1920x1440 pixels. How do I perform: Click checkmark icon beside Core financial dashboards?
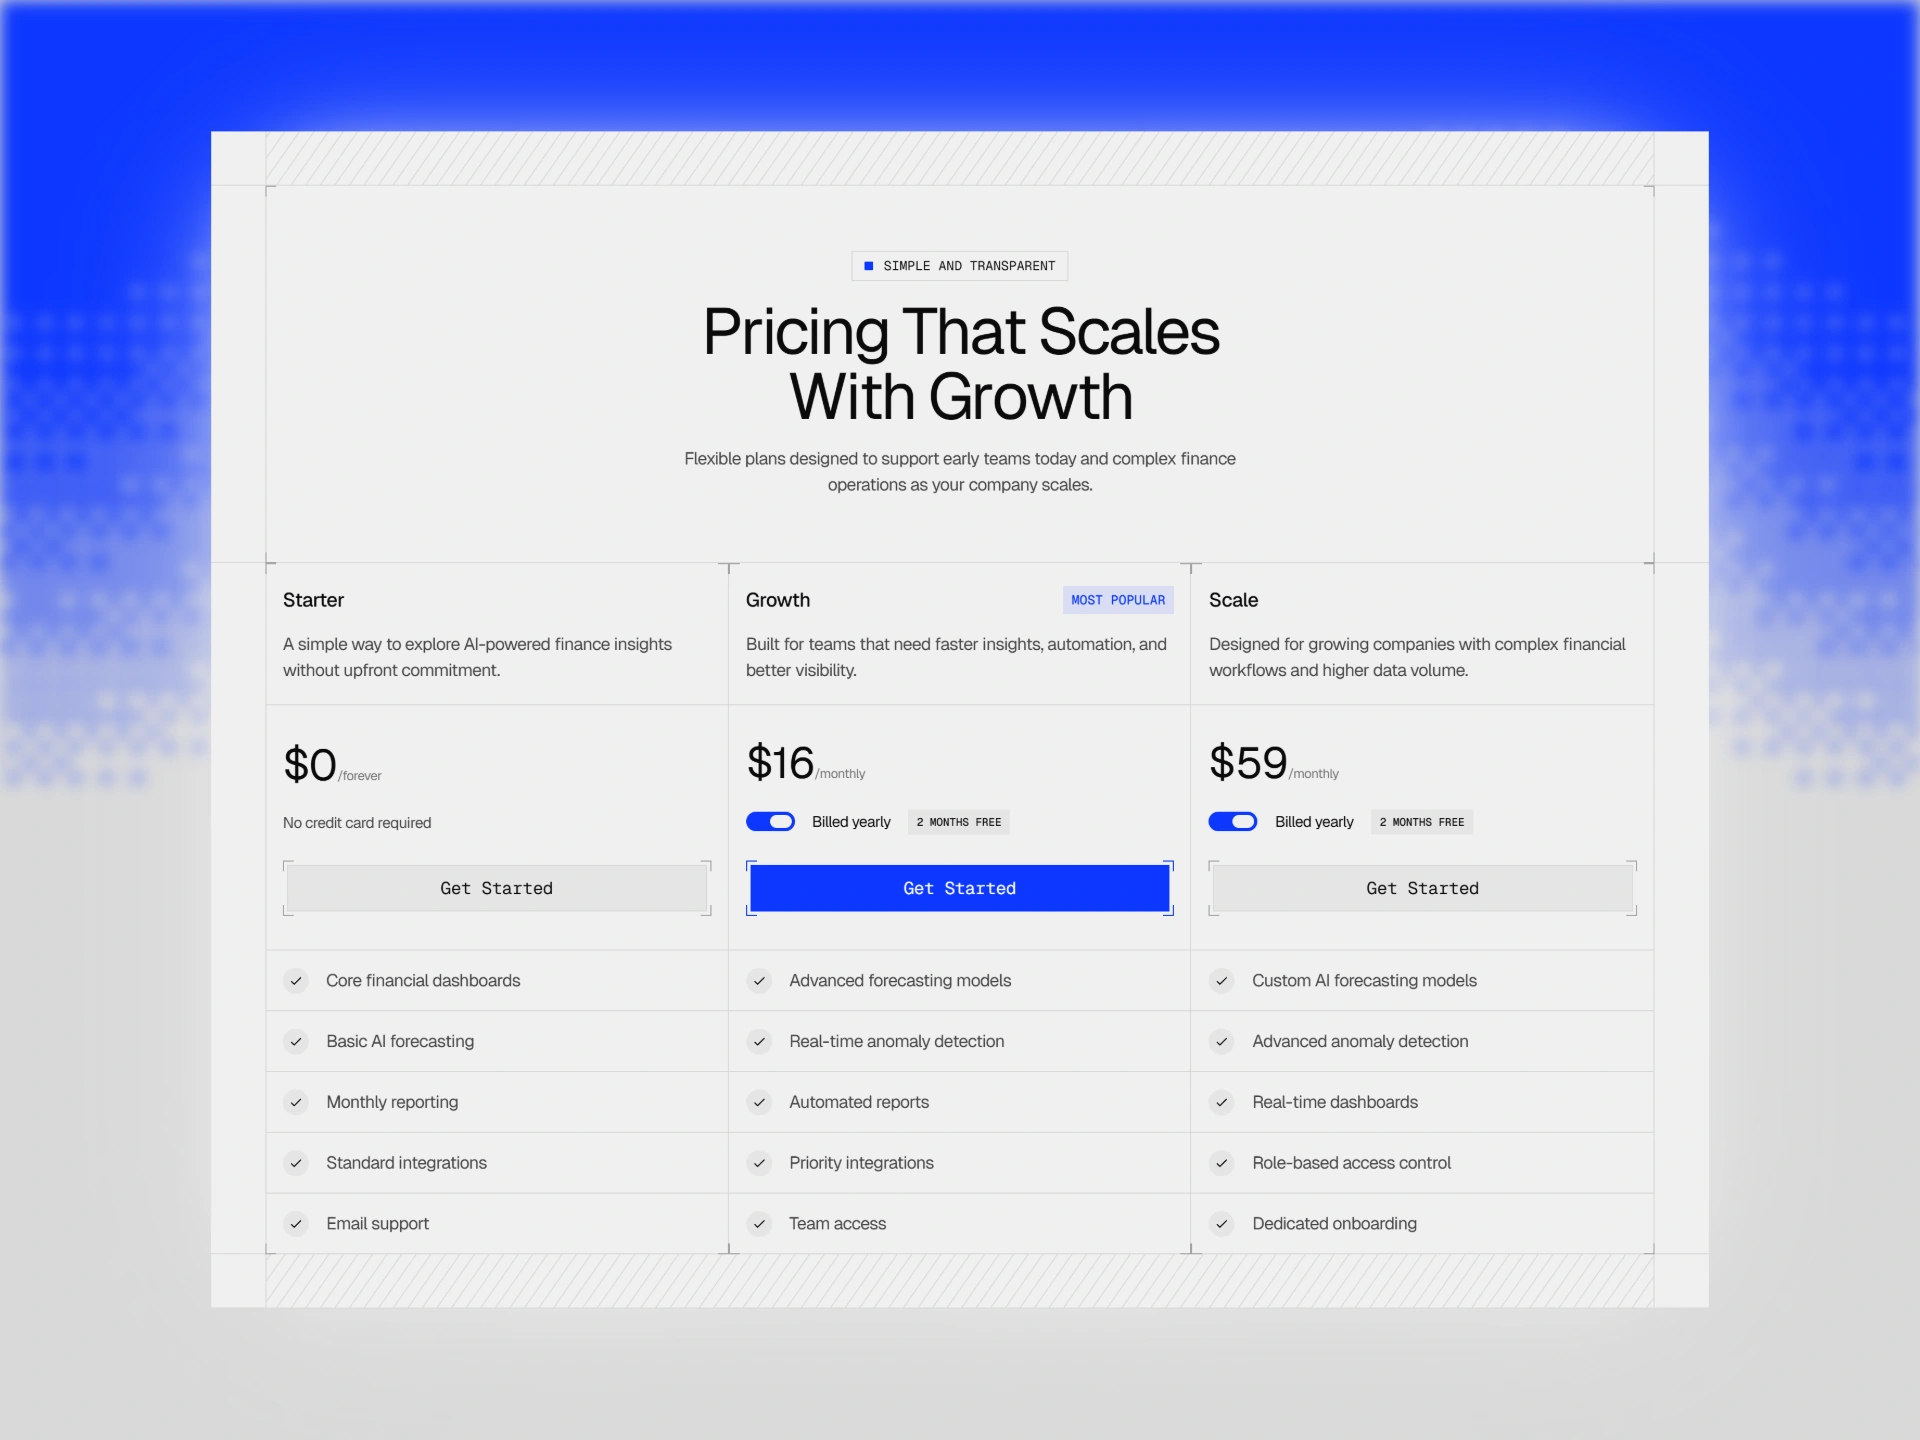coord(296,981)
